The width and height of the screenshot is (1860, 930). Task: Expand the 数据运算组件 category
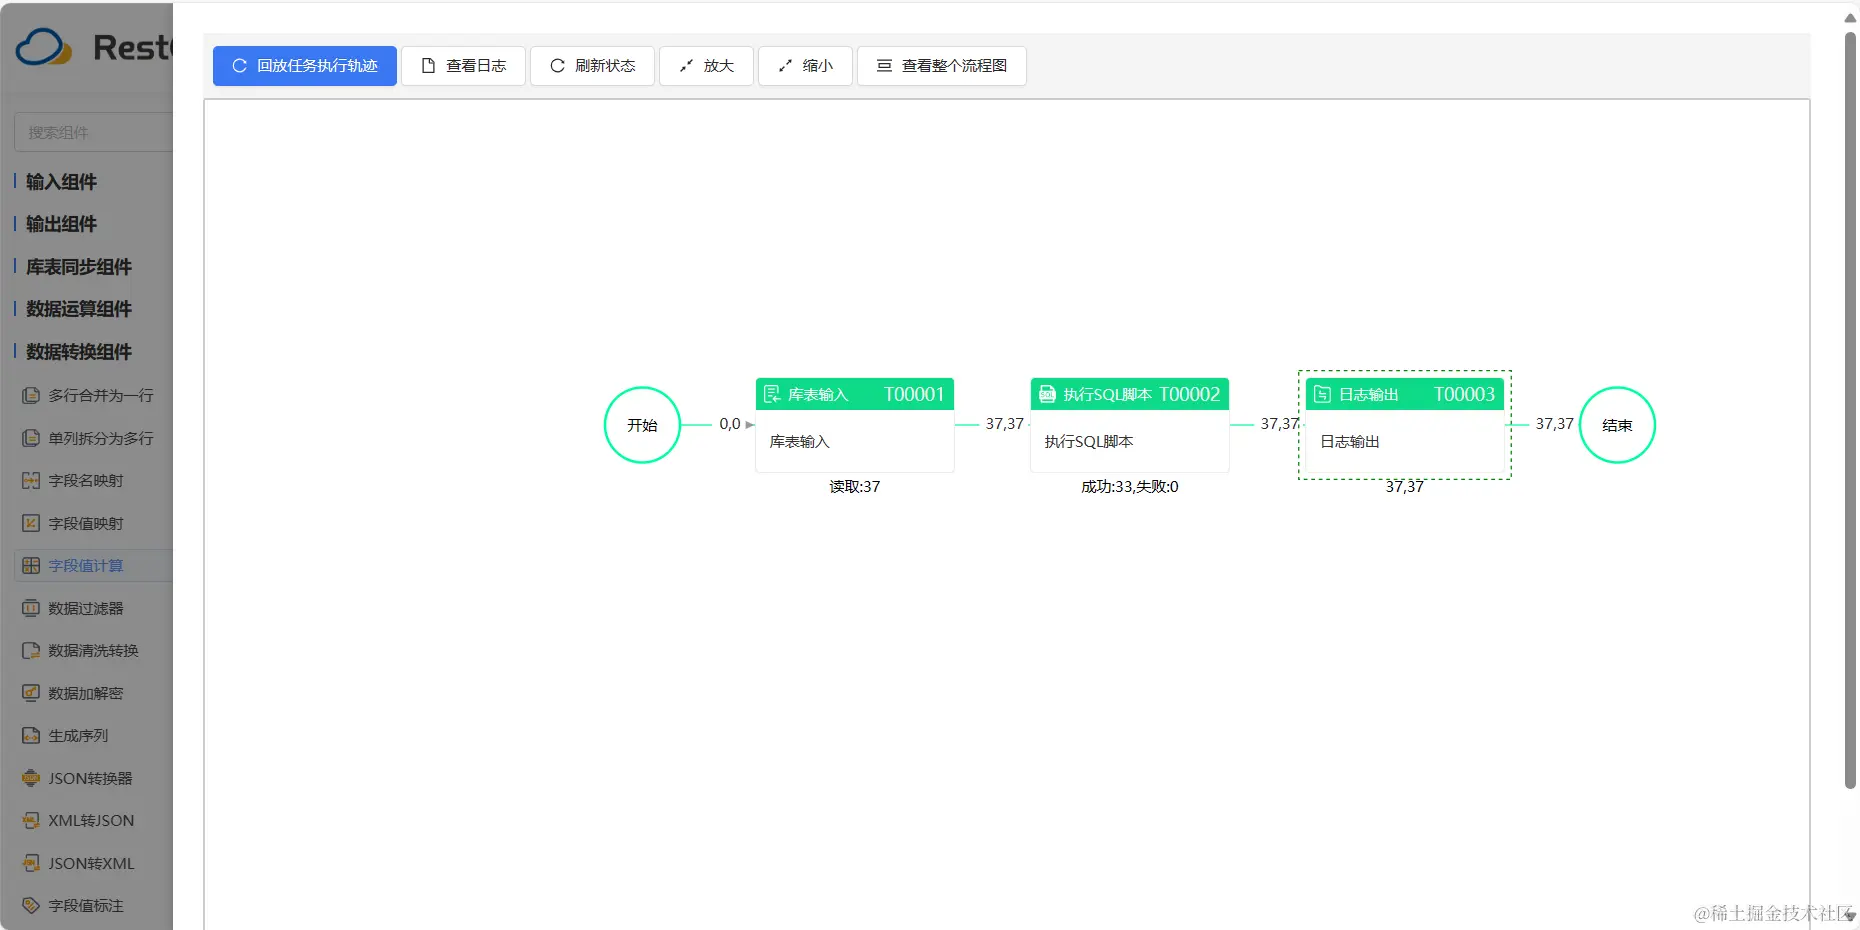[79, 309]
